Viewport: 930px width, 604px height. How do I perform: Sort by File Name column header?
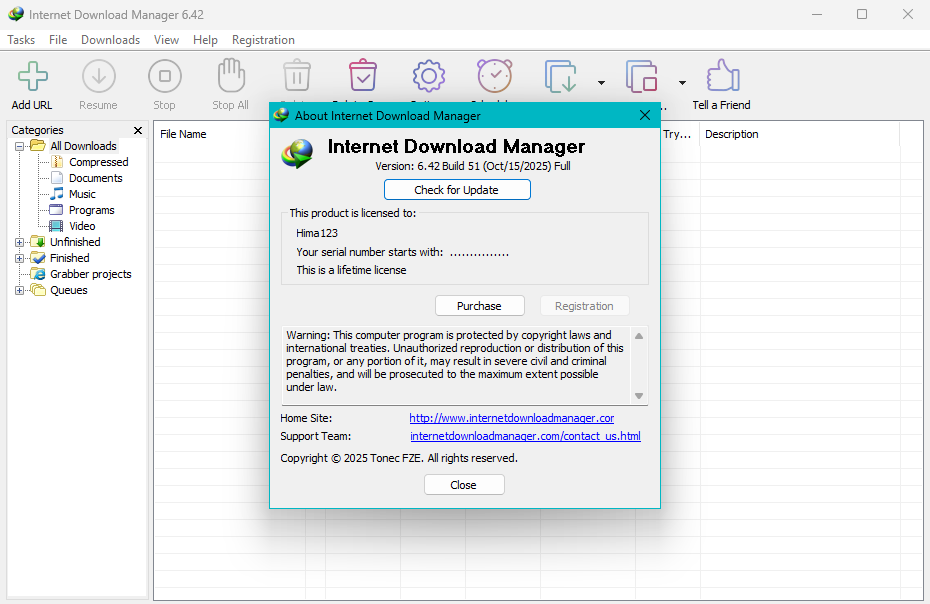click(183, 134)
